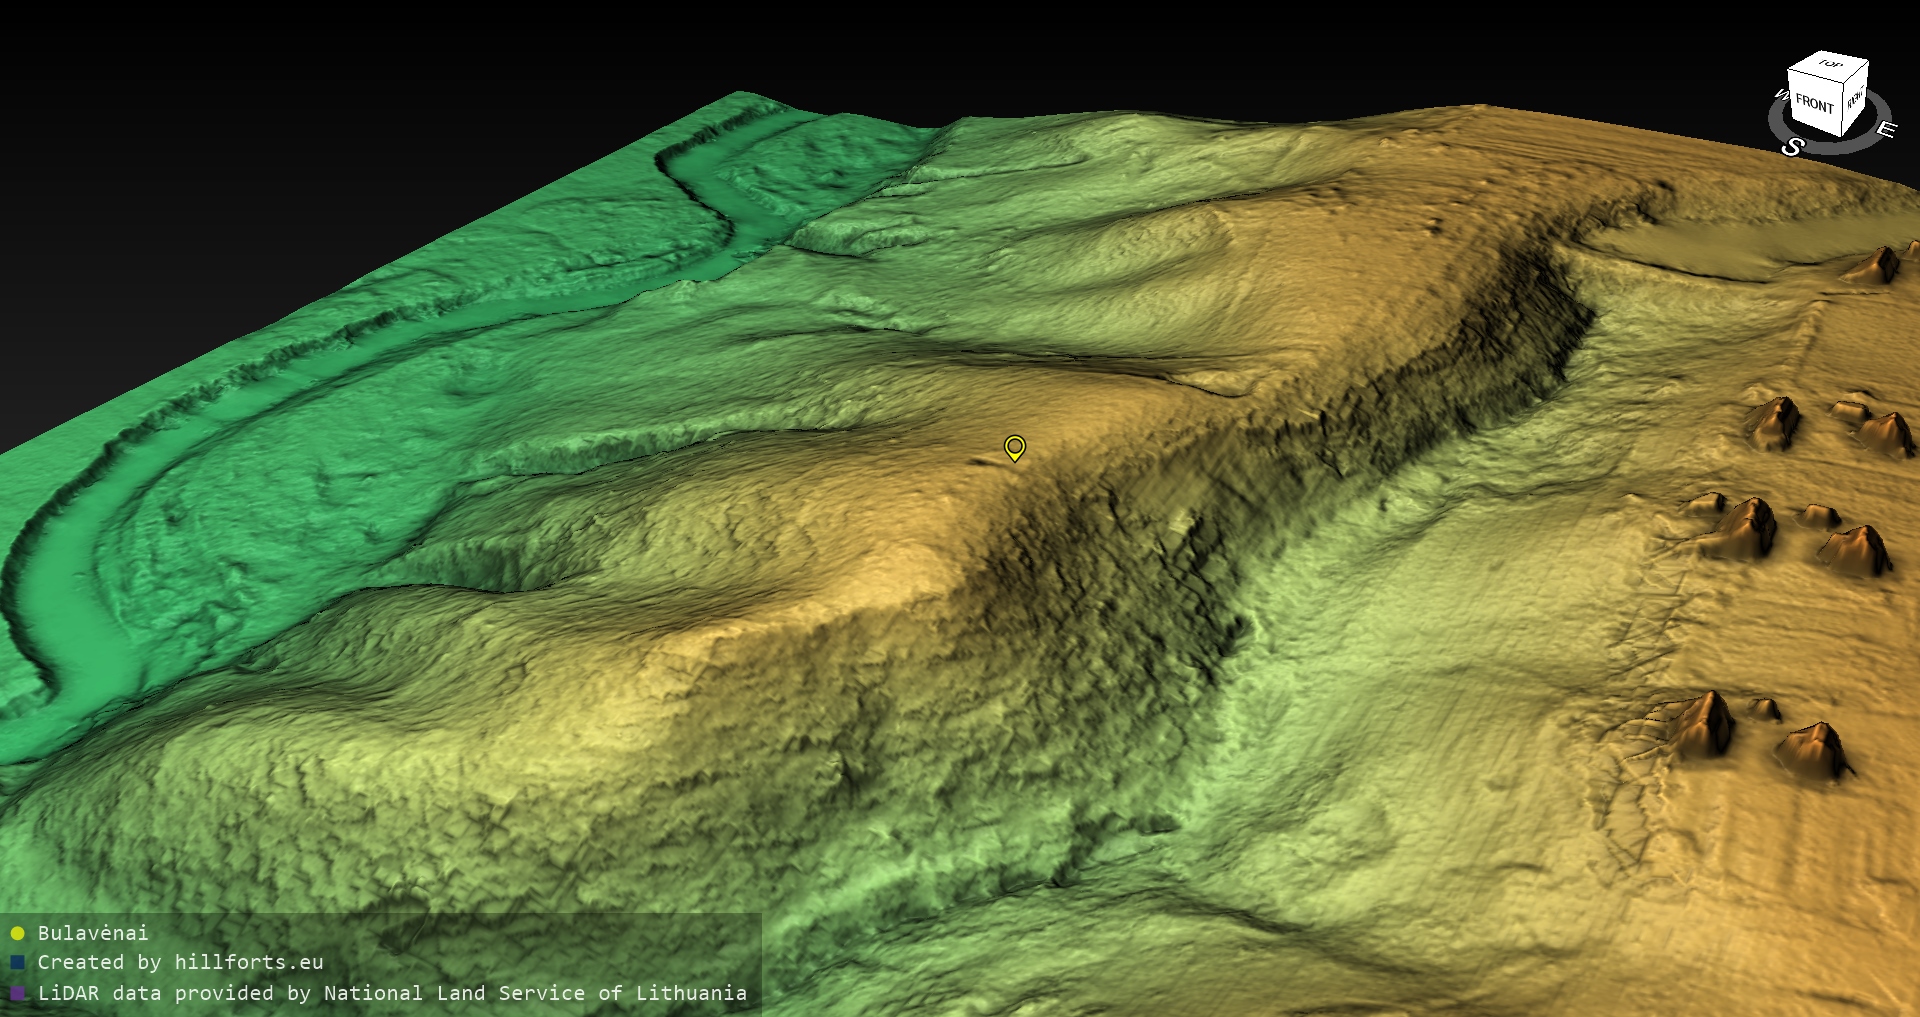The height and width of the screenshot is (1017, 1920).
Task: Click the yellow Bulavėnai location pin marker
Action: click(1014, 446)
